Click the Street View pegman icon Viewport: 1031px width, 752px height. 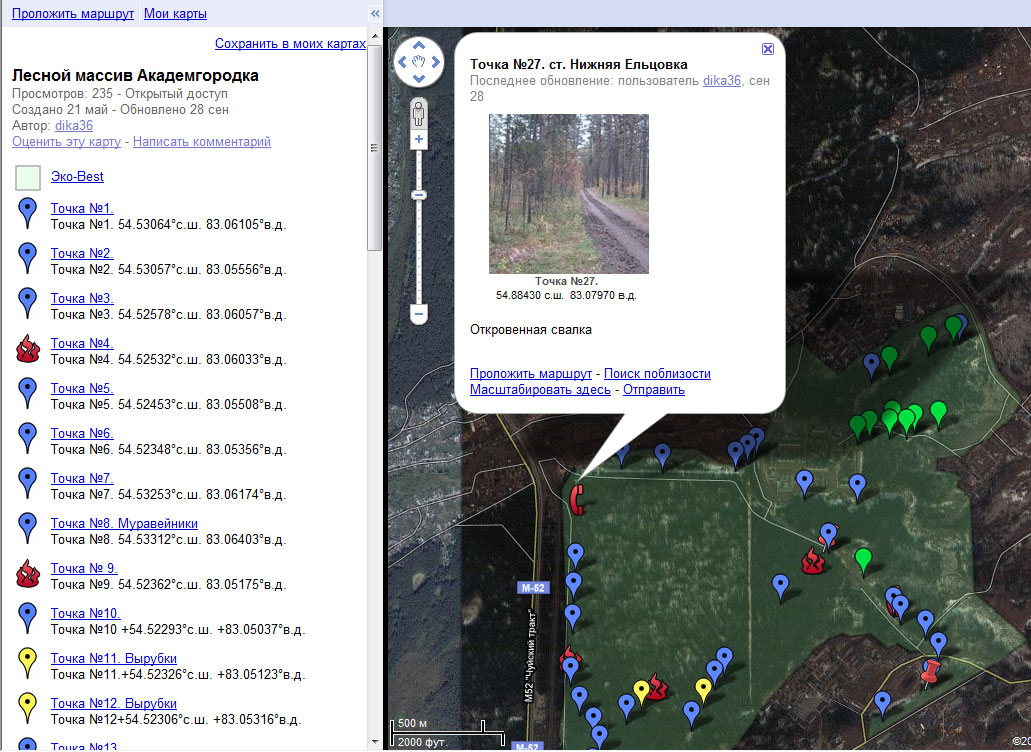click(x=419, y=111)
